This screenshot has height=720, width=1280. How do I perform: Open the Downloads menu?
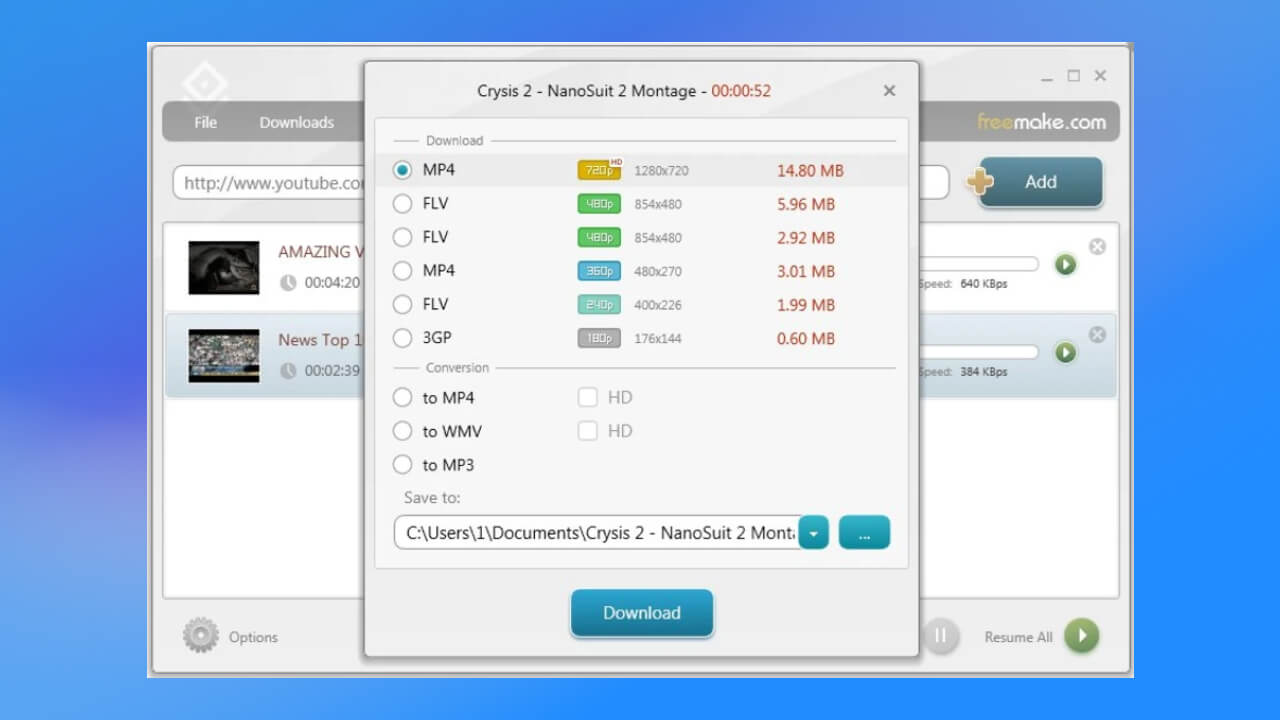[x=297, y=122]
